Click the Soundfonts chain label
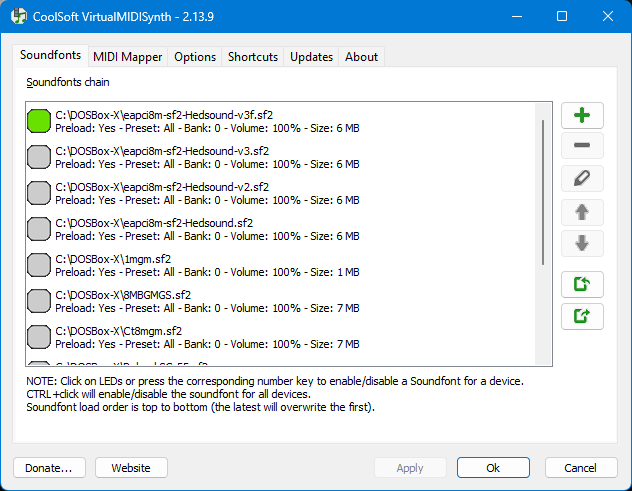 tap(68, 82)
